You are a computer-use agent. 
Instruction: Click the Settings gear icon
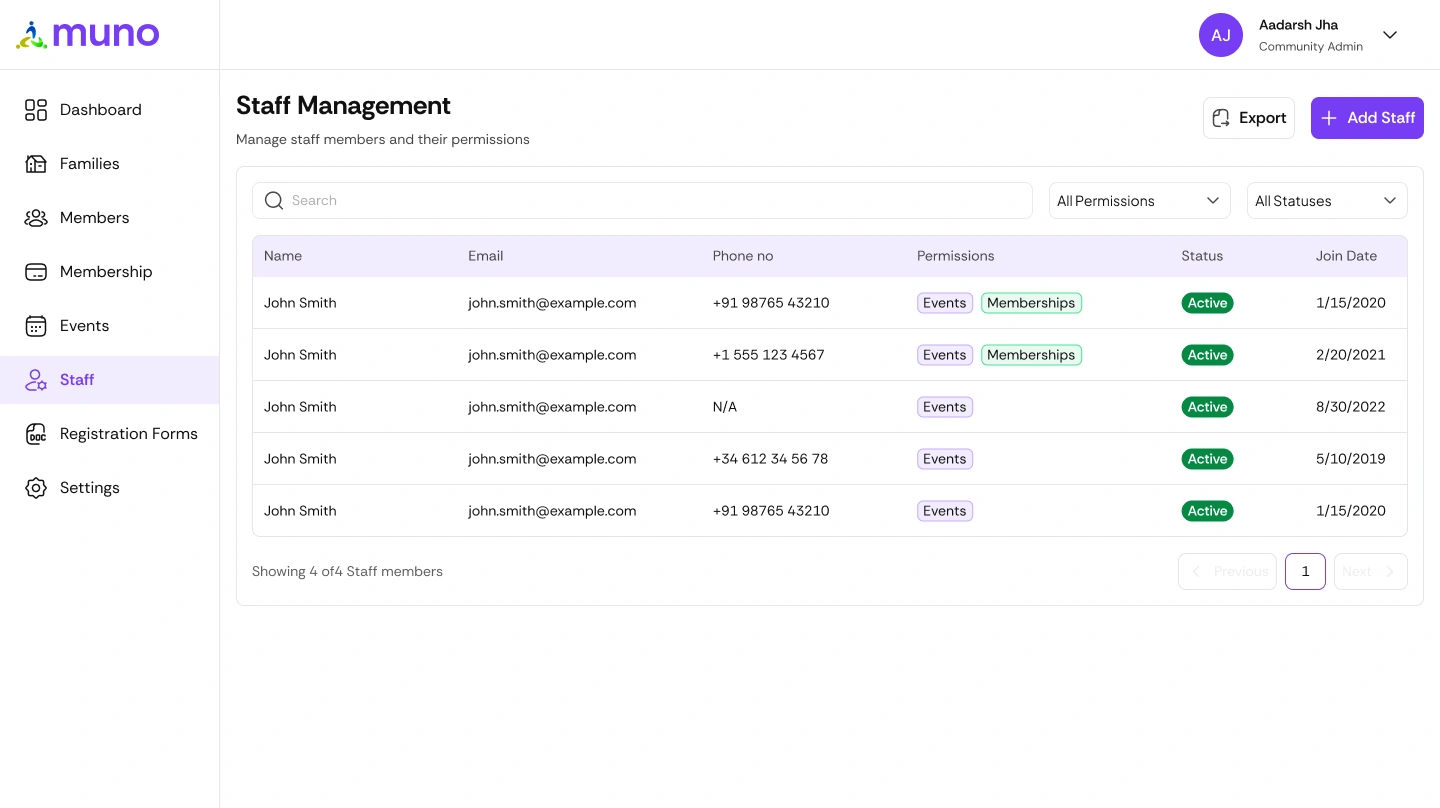click(x=36, y=488)
